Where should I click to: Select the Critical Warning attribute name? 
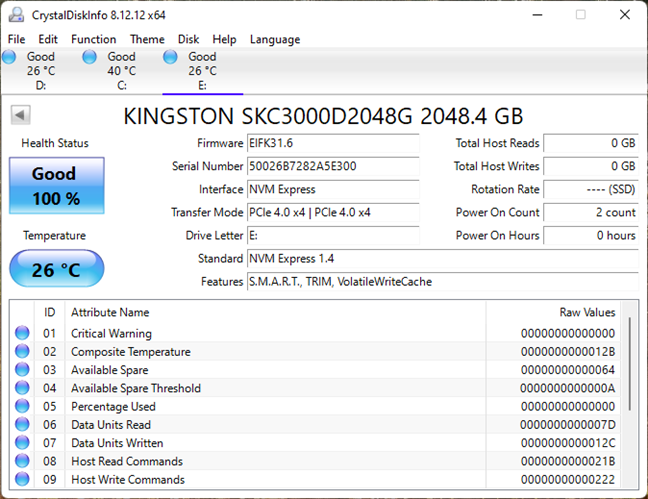click(x=112, y=333)
